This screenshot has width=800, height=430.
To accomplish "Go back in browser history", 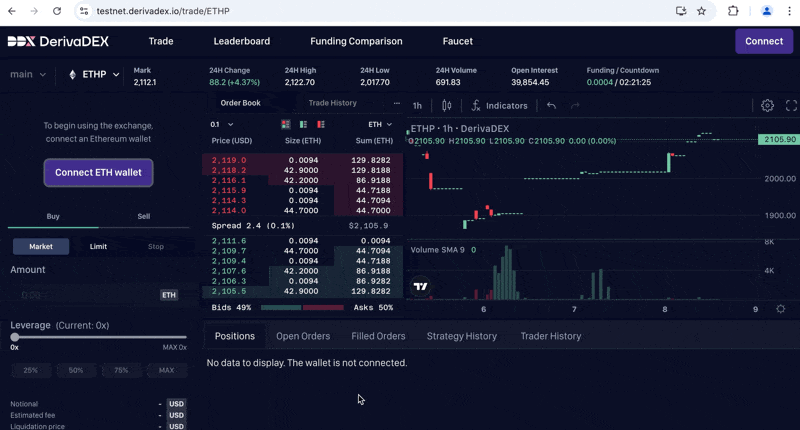I will click(x=12, y=11).
